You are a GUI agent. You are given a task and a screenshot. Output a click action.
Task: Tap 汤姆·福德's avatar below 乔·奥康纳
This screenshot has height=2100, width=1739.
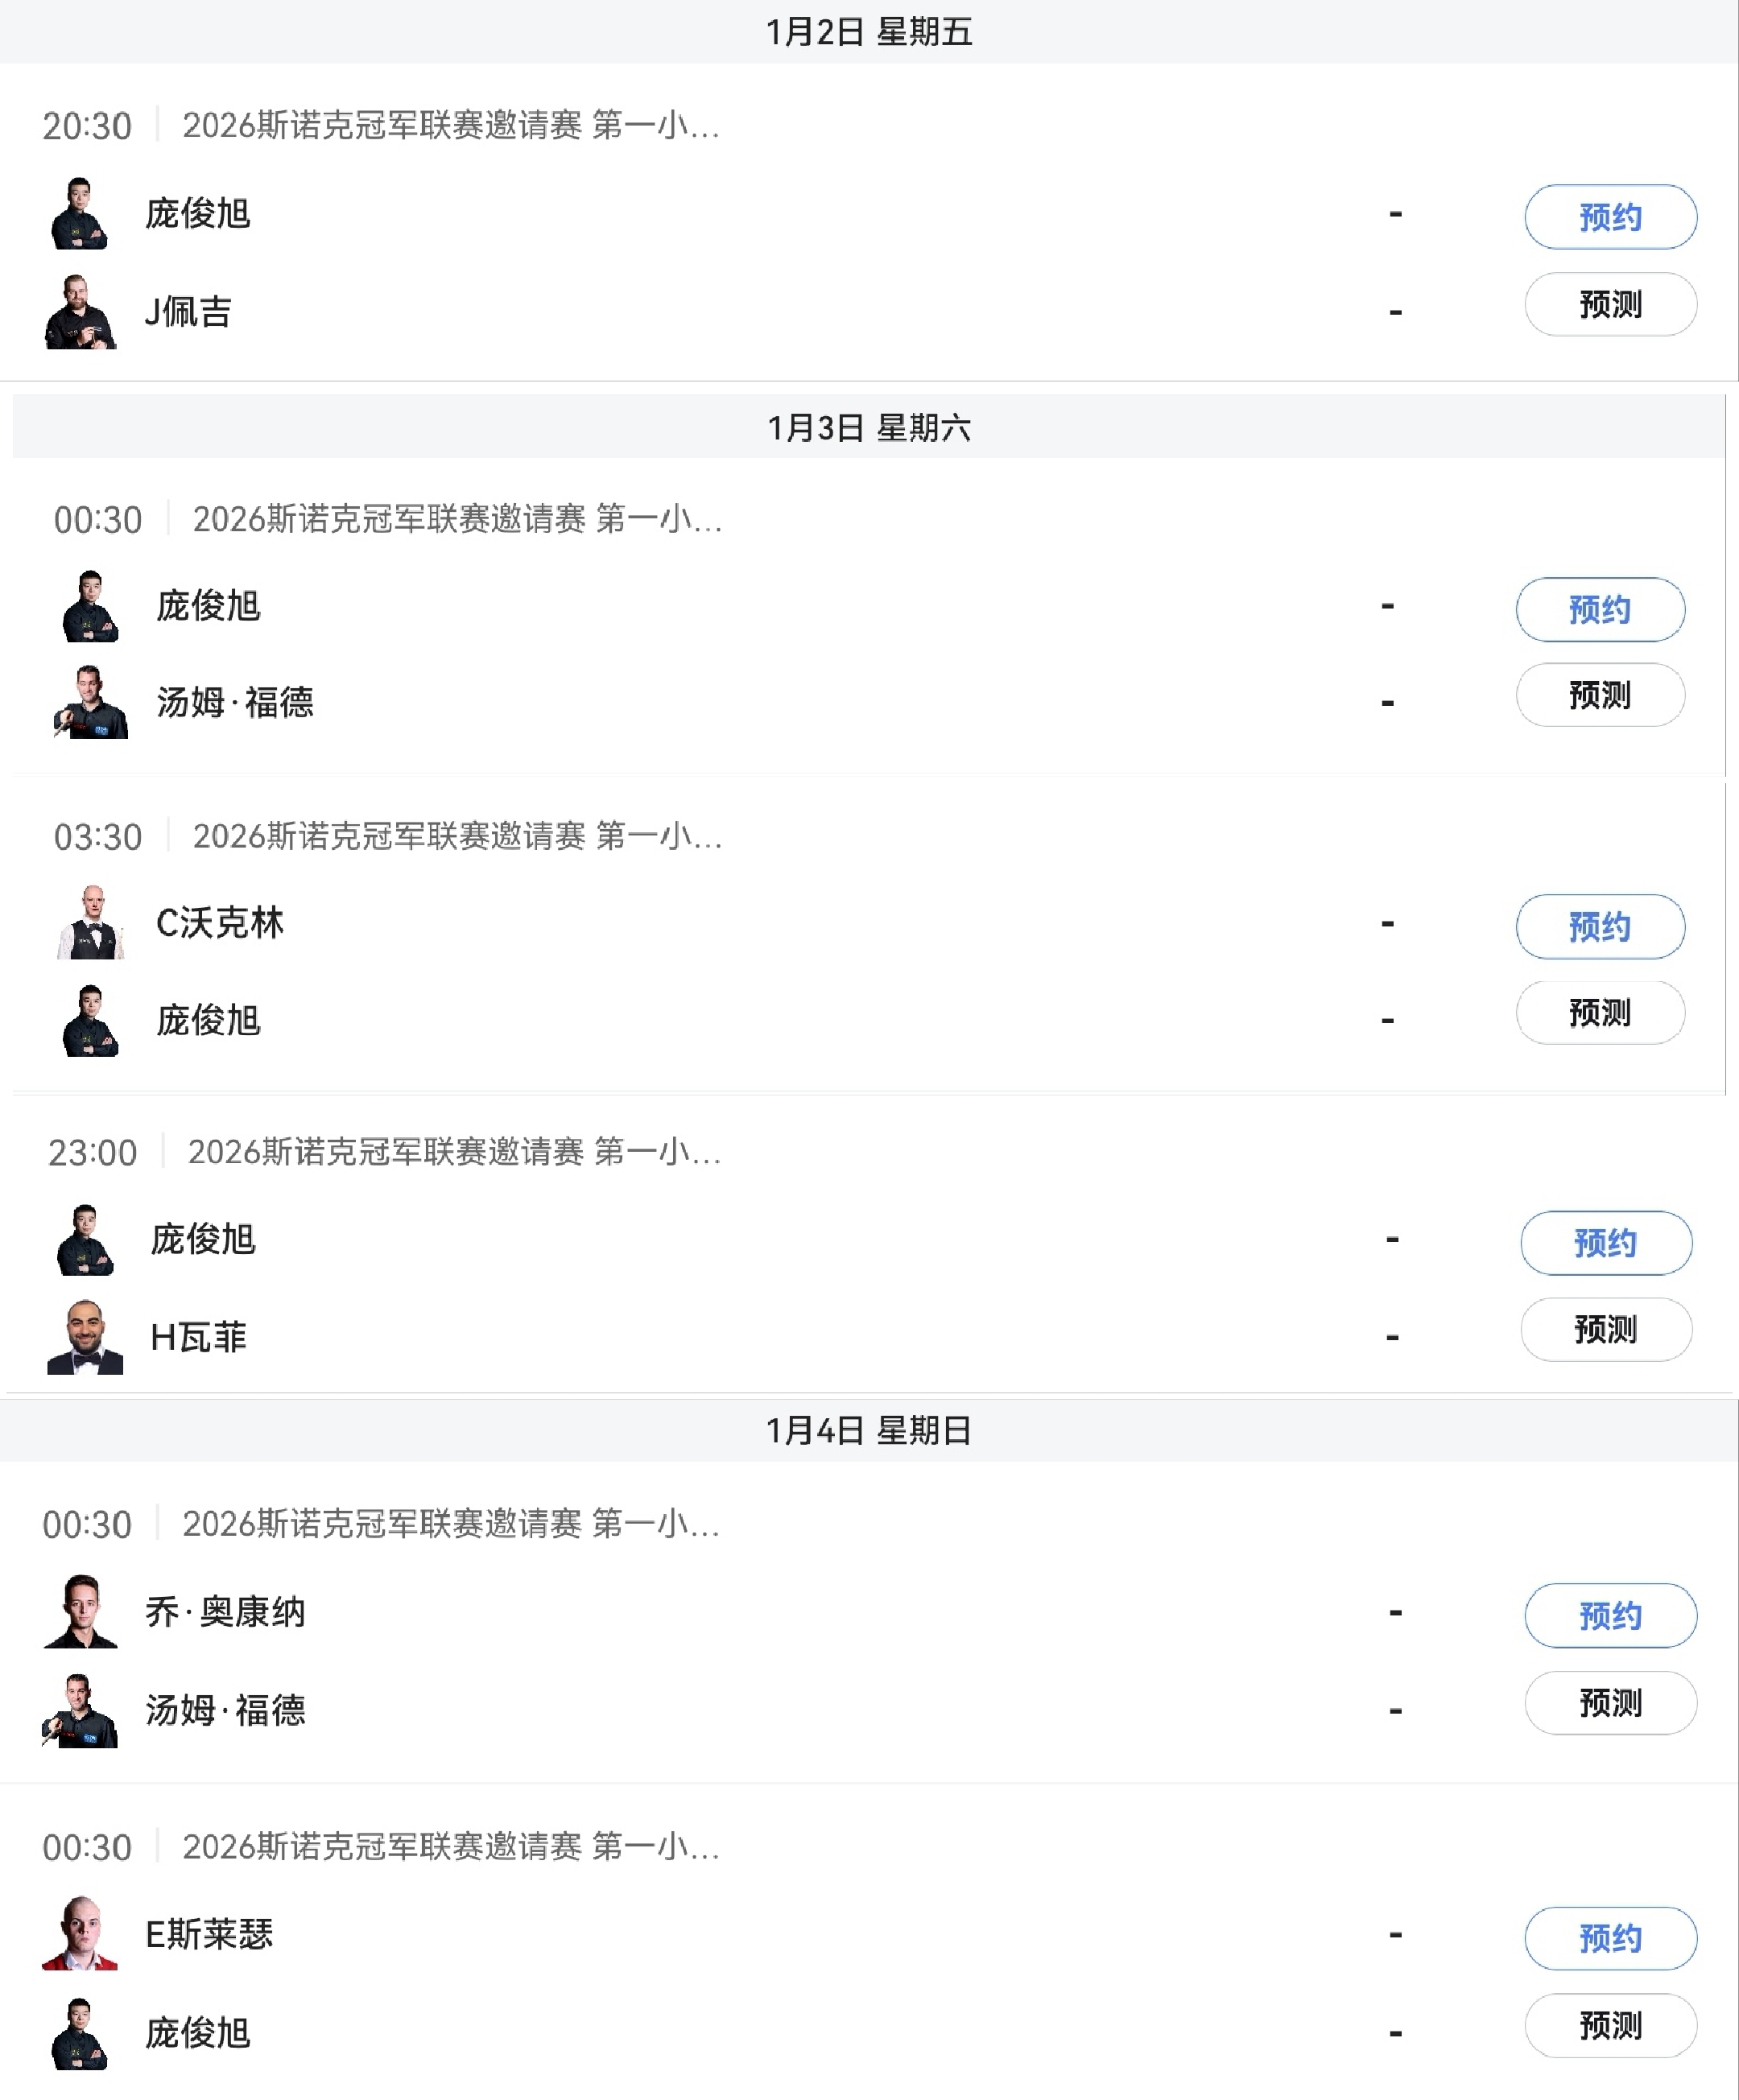[x=80, y=1711]
